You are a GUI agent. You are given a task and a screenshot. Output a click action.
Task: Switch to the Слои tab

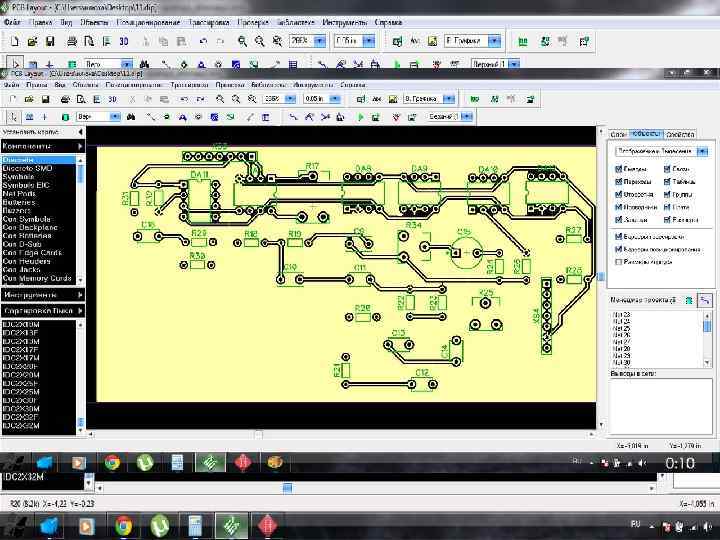pos(618,134)
